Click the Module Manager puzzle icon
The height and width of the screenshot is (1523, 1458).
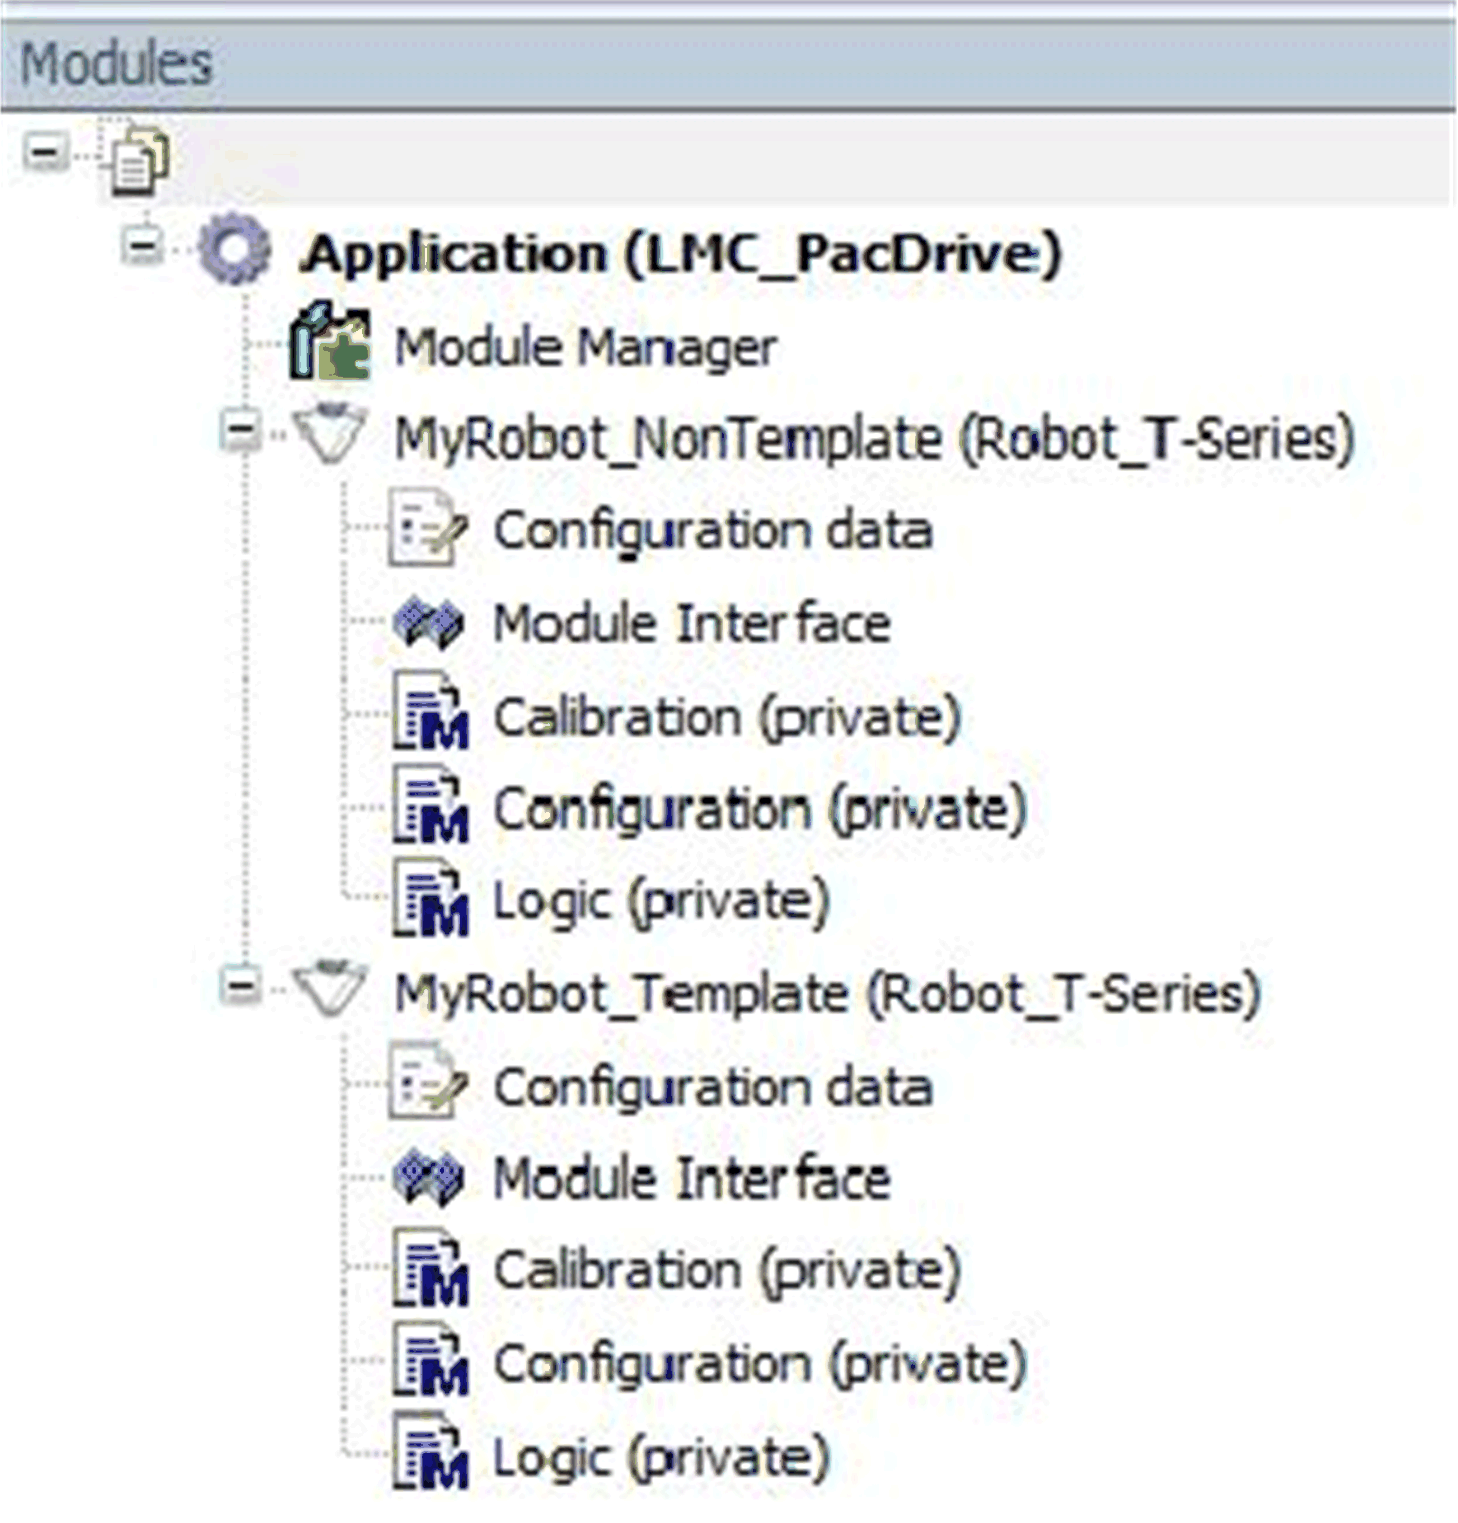pyautogui.click(x=330, y=345)
